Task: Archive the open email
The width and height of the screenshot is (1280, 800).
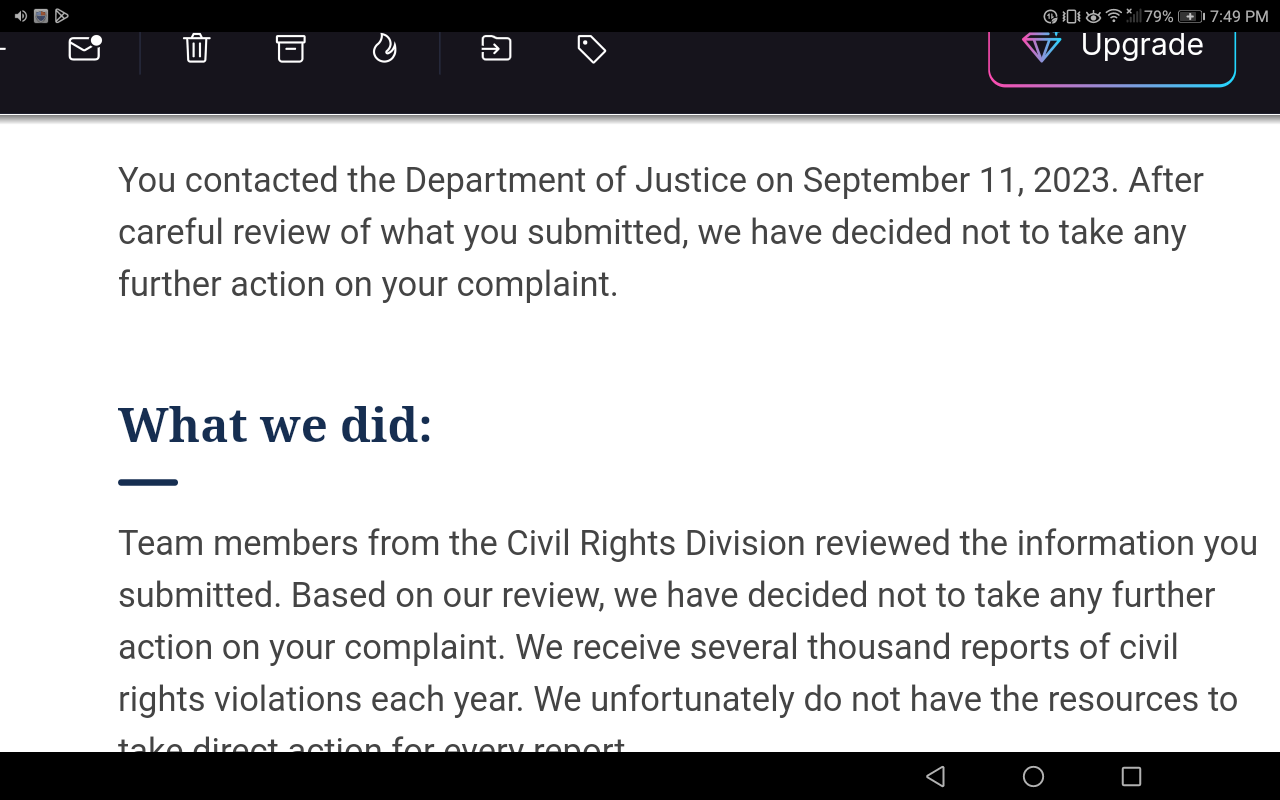Action: tap(290, 47)
